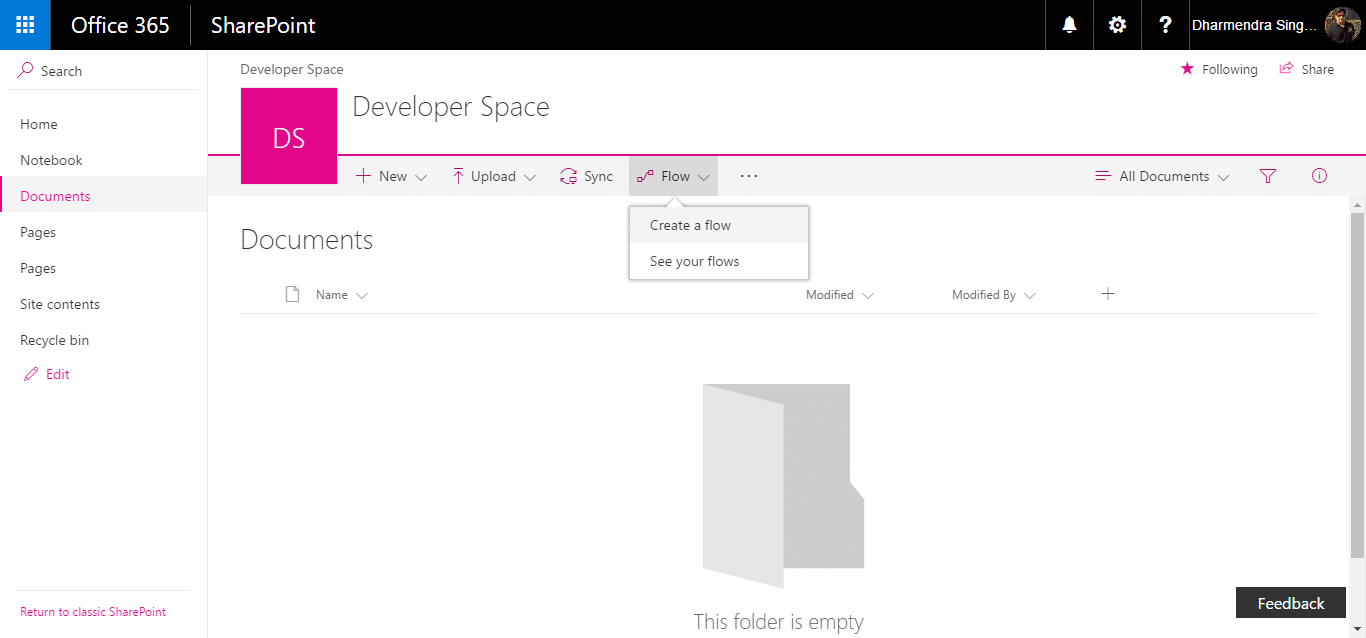This screenshot has height=638, width=1366.
Task: Expand the New dropdown chevron
Action: pos(421,177)
